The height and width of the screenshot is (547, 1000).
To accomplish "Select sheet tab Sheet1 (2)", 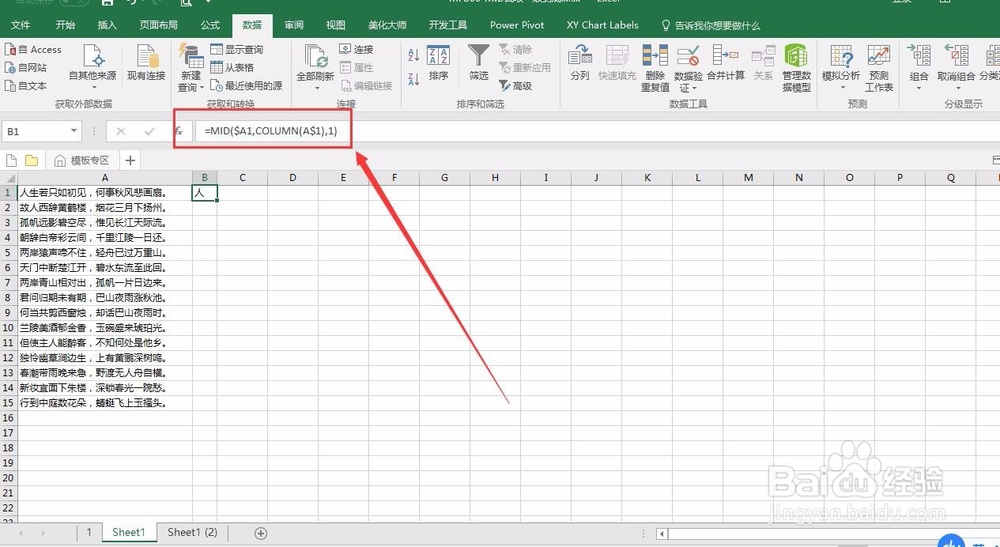I will click(x=192, y=532).
